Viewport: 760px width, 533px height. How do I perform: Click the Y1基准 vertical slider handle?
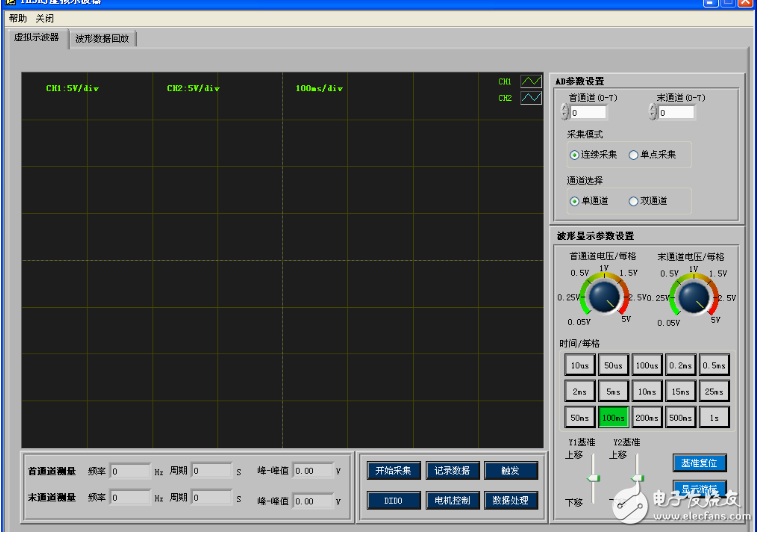[x=593, y=479]
